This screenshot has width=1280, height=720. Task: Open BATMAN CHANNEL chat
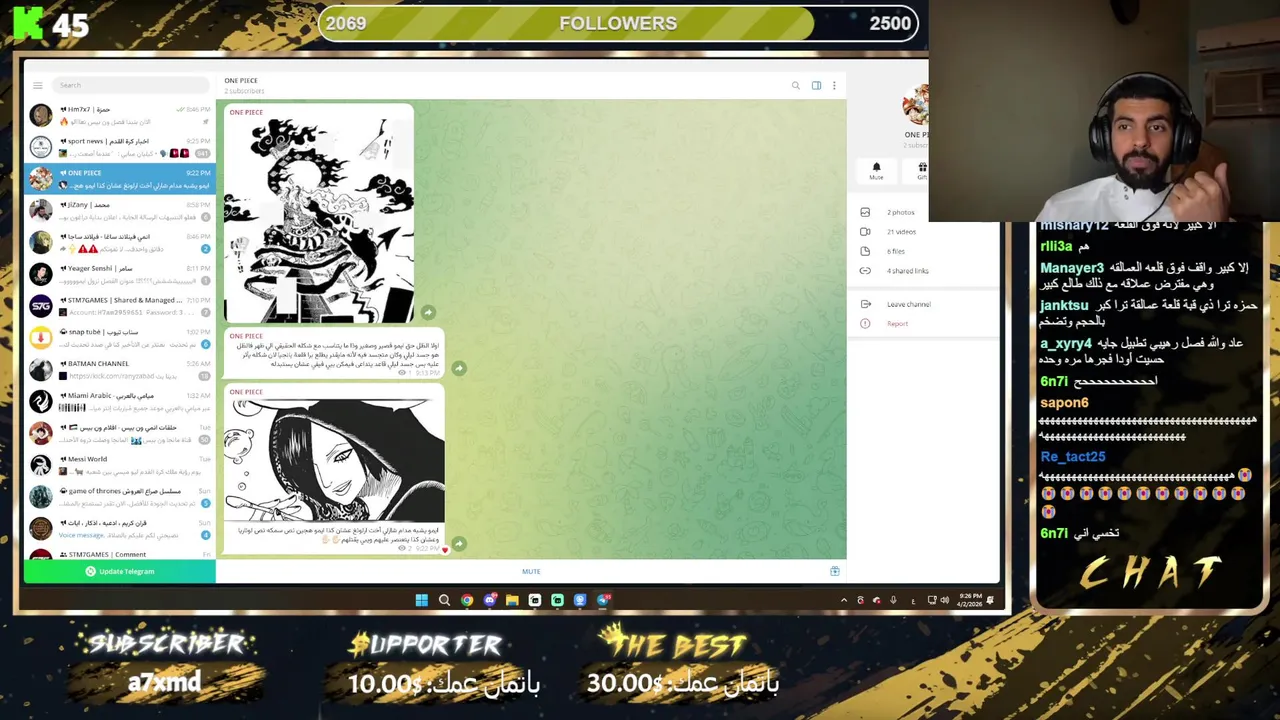120,370
